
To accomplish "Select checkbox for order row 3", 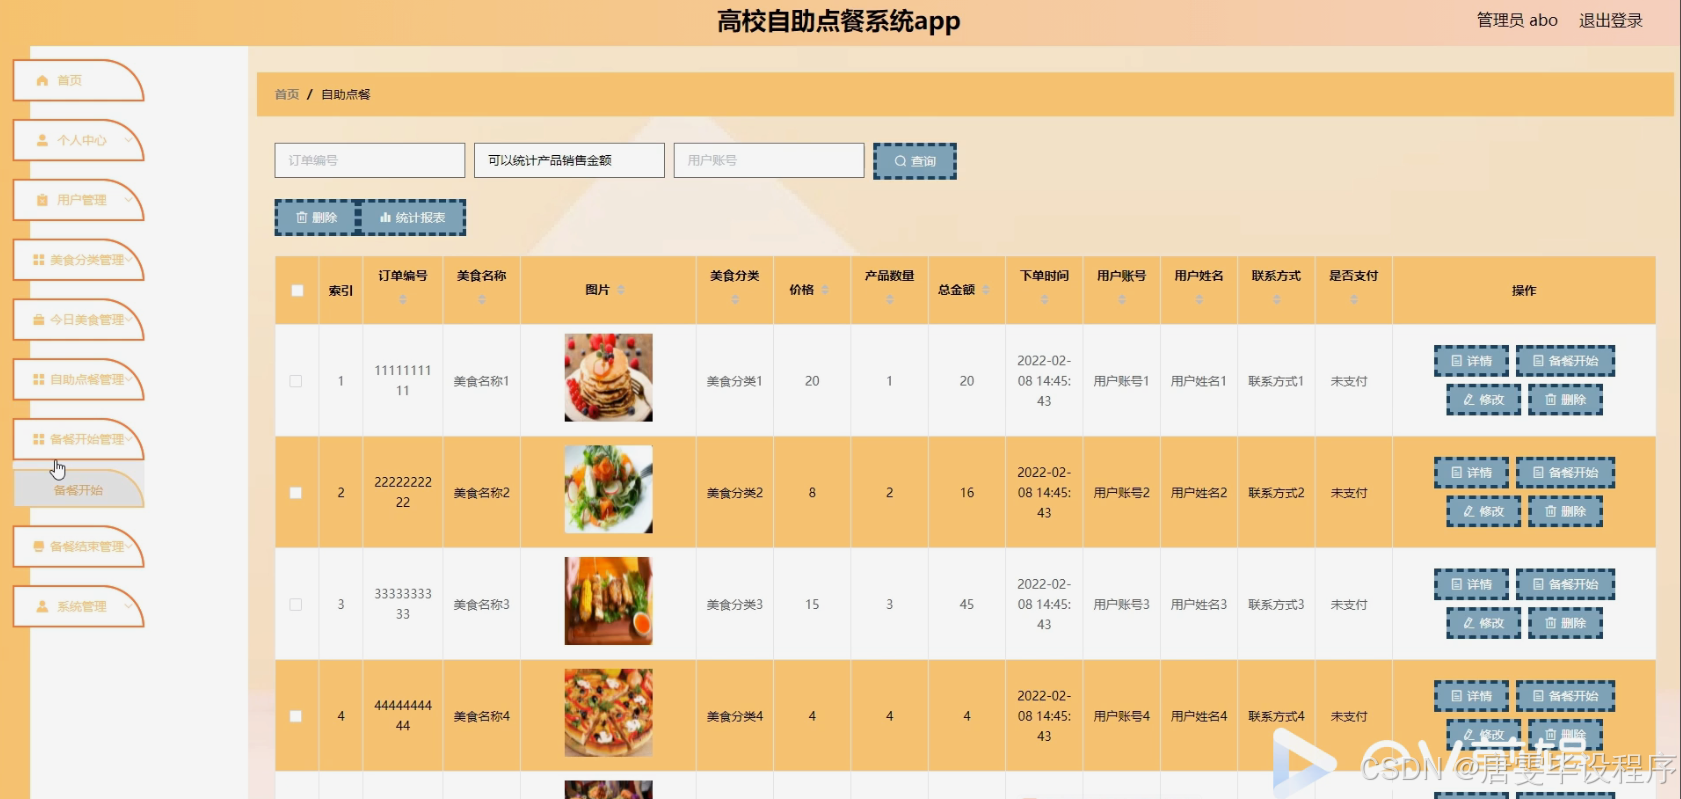I will pos(296,605).
